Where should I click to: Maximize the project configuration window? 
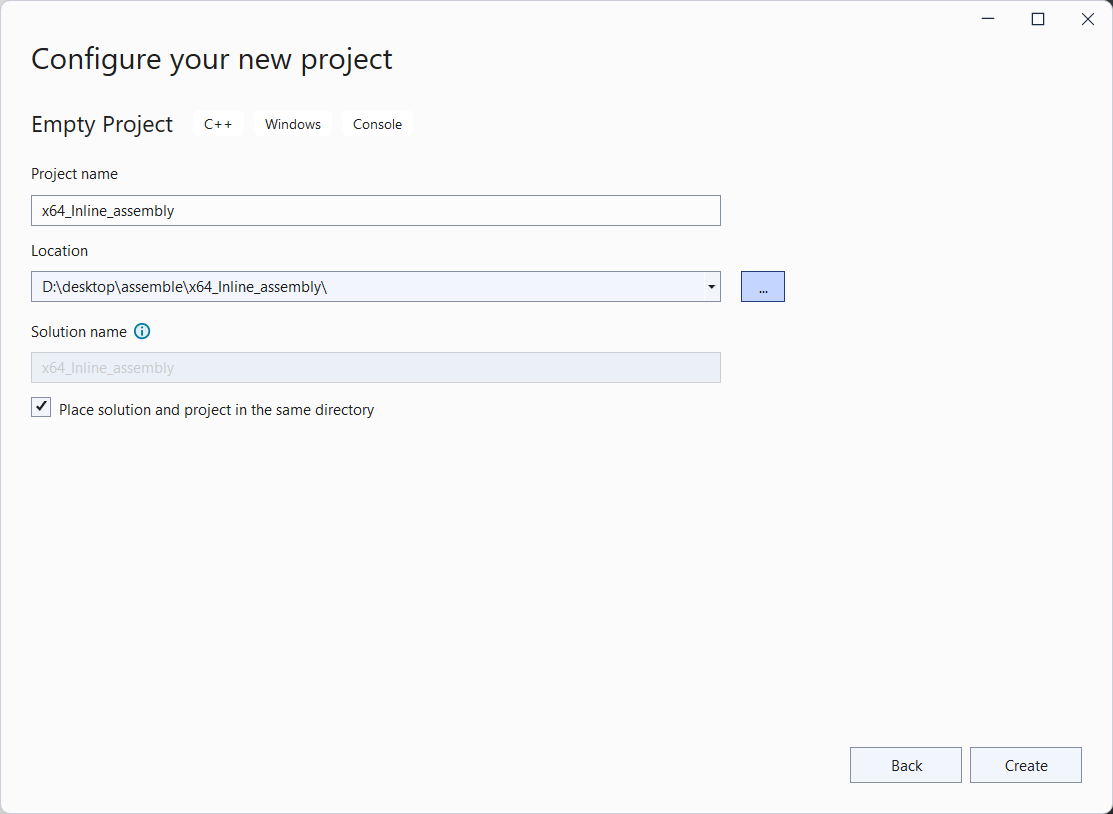point(1038,19)
